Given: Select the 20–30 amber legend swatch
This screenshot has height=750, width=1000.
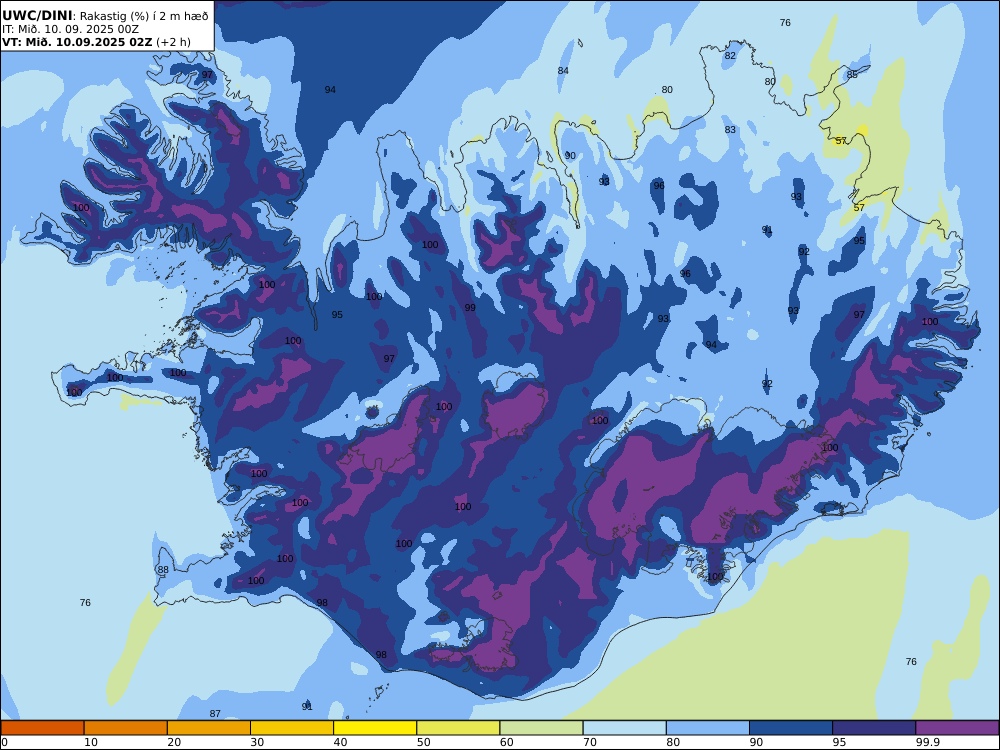Looking at the screenshot, I should 209,728.
